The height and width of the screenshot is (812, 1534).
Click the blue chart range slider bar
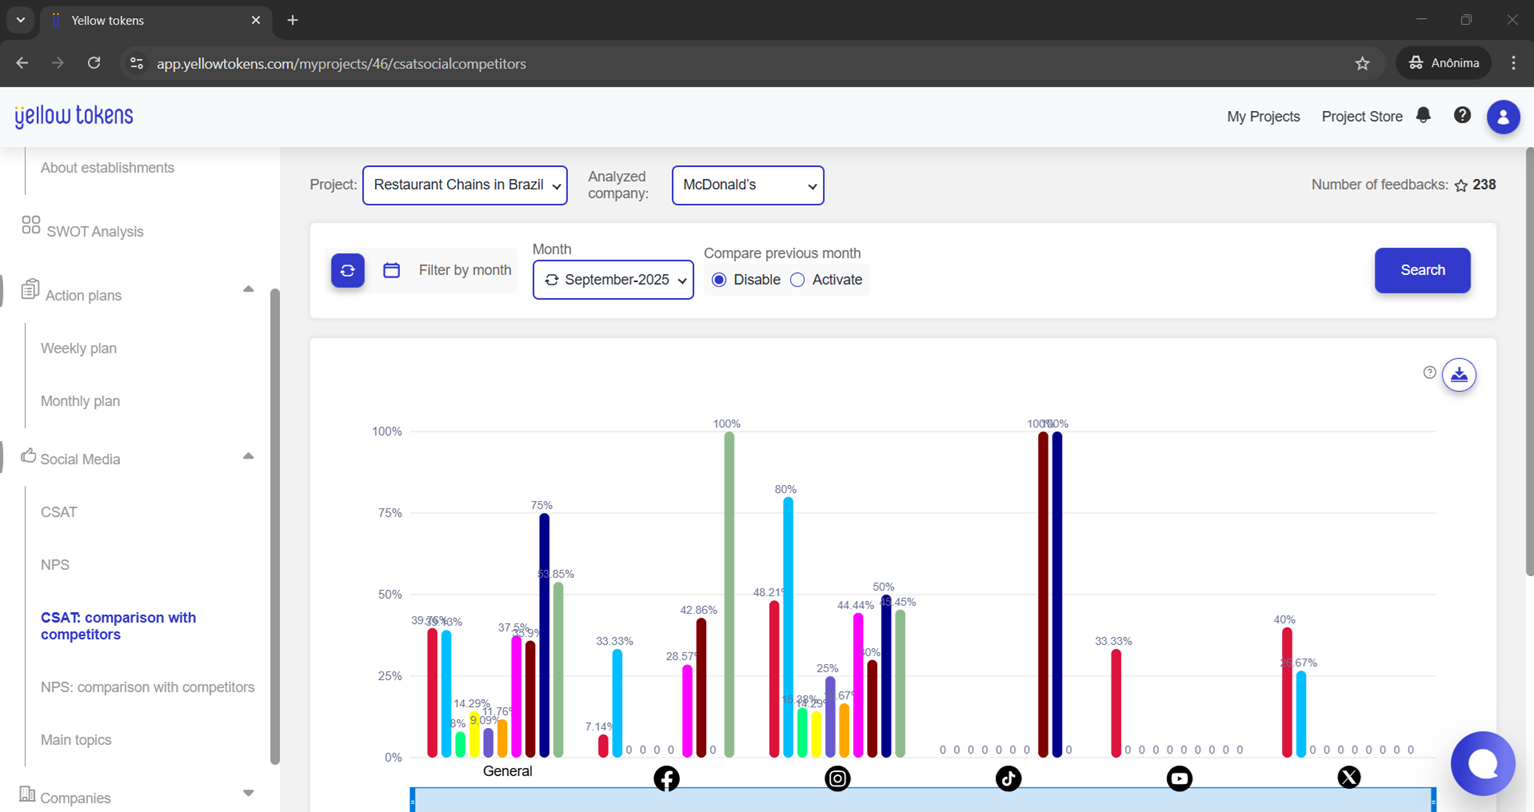tap(923, 800)
